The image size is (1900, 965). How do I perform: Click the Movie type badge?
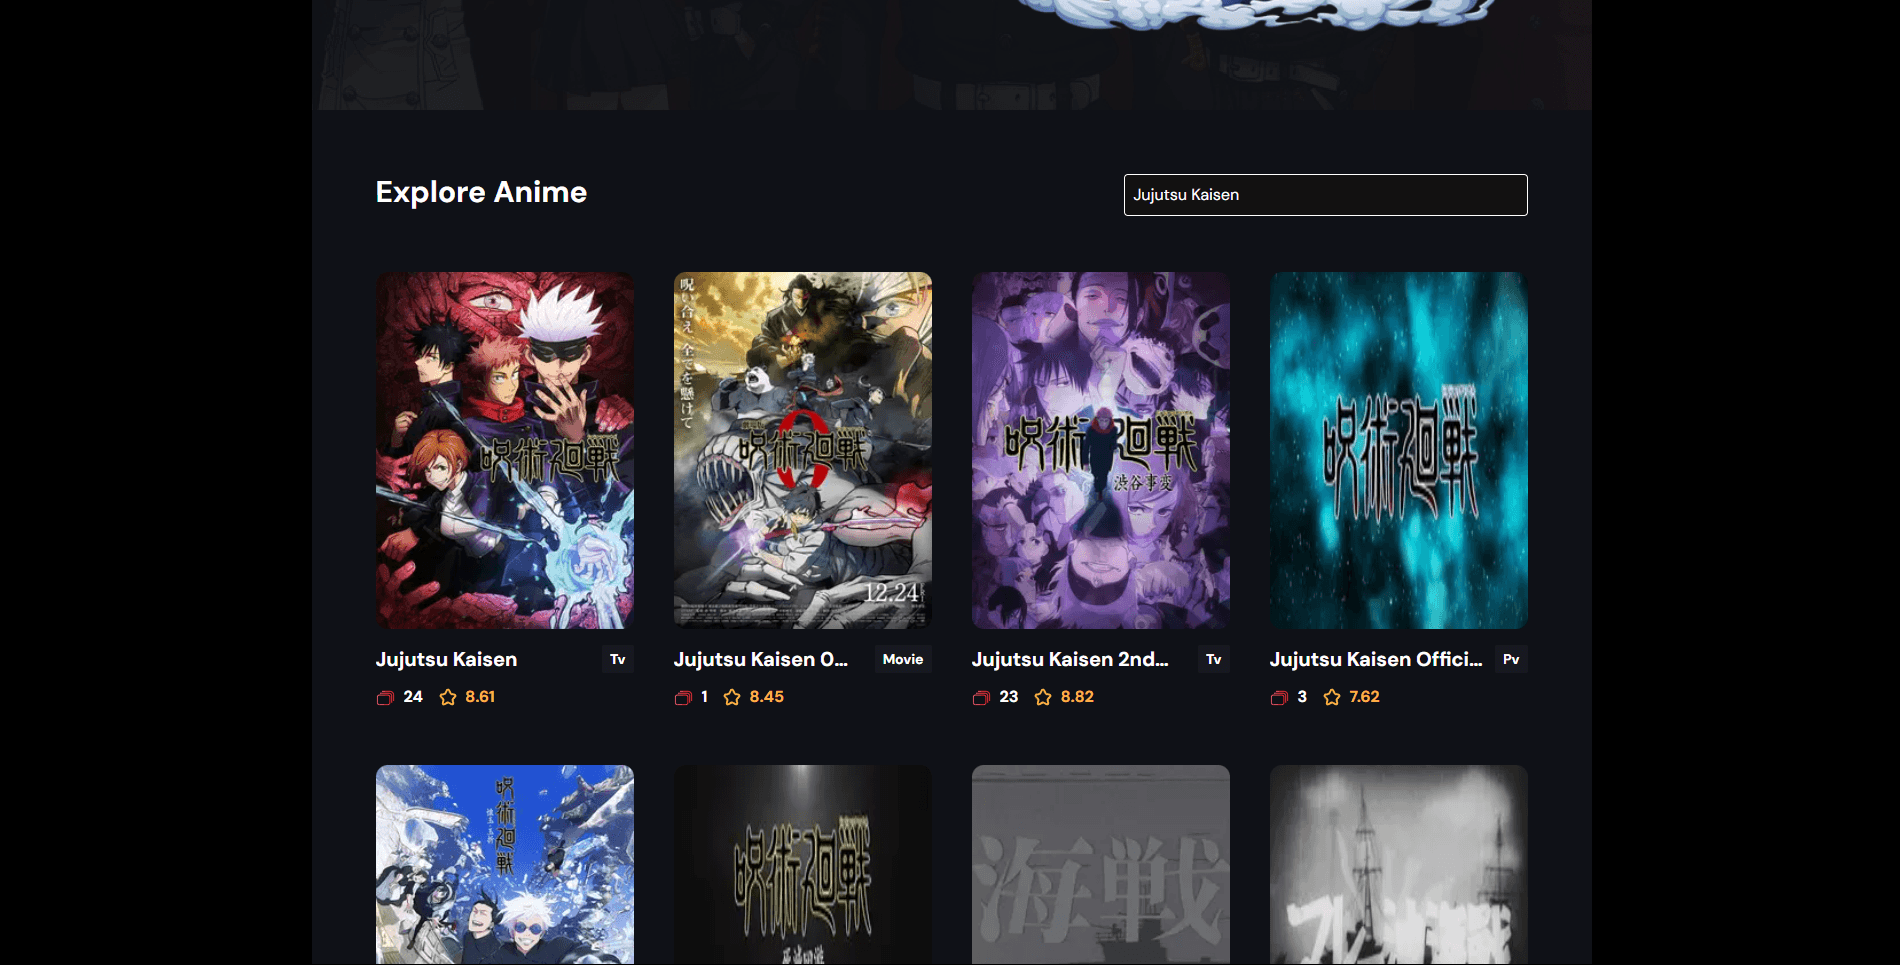tap(903, 660)
